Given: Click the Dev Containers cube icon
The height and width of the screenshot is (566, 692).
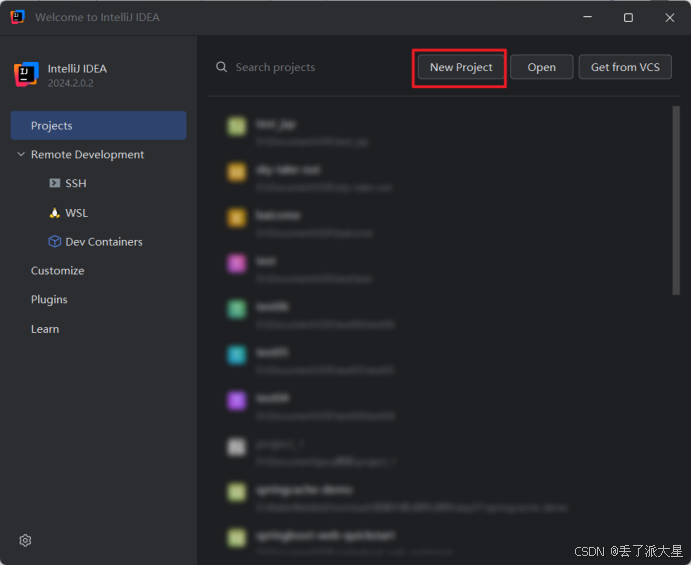Looking at the screenshot, I should point(55,241).
